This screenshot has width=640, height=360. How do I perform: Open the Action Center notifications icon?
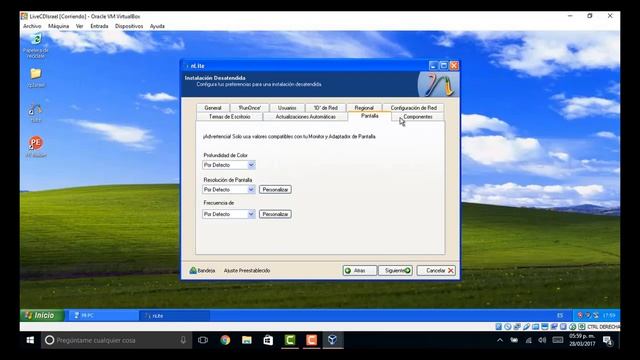pyautogui.click(x=608, y=340)
